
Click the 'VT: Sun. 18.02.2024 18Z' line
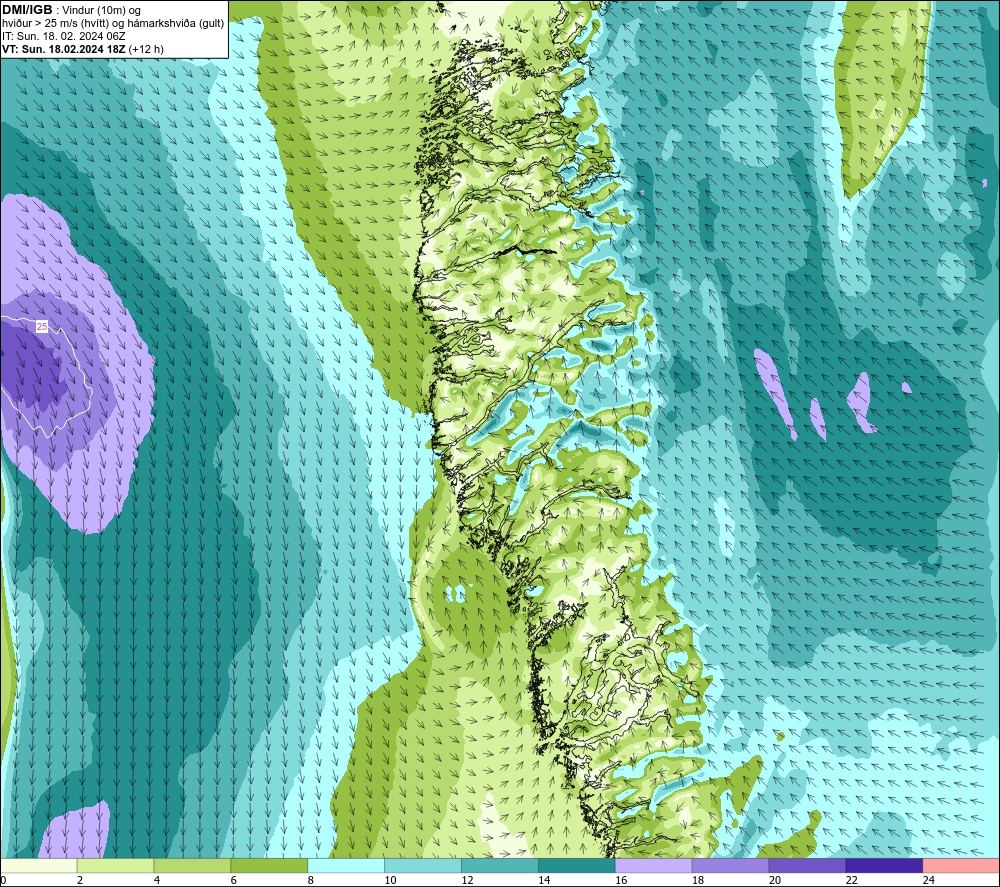pos(64,49)
